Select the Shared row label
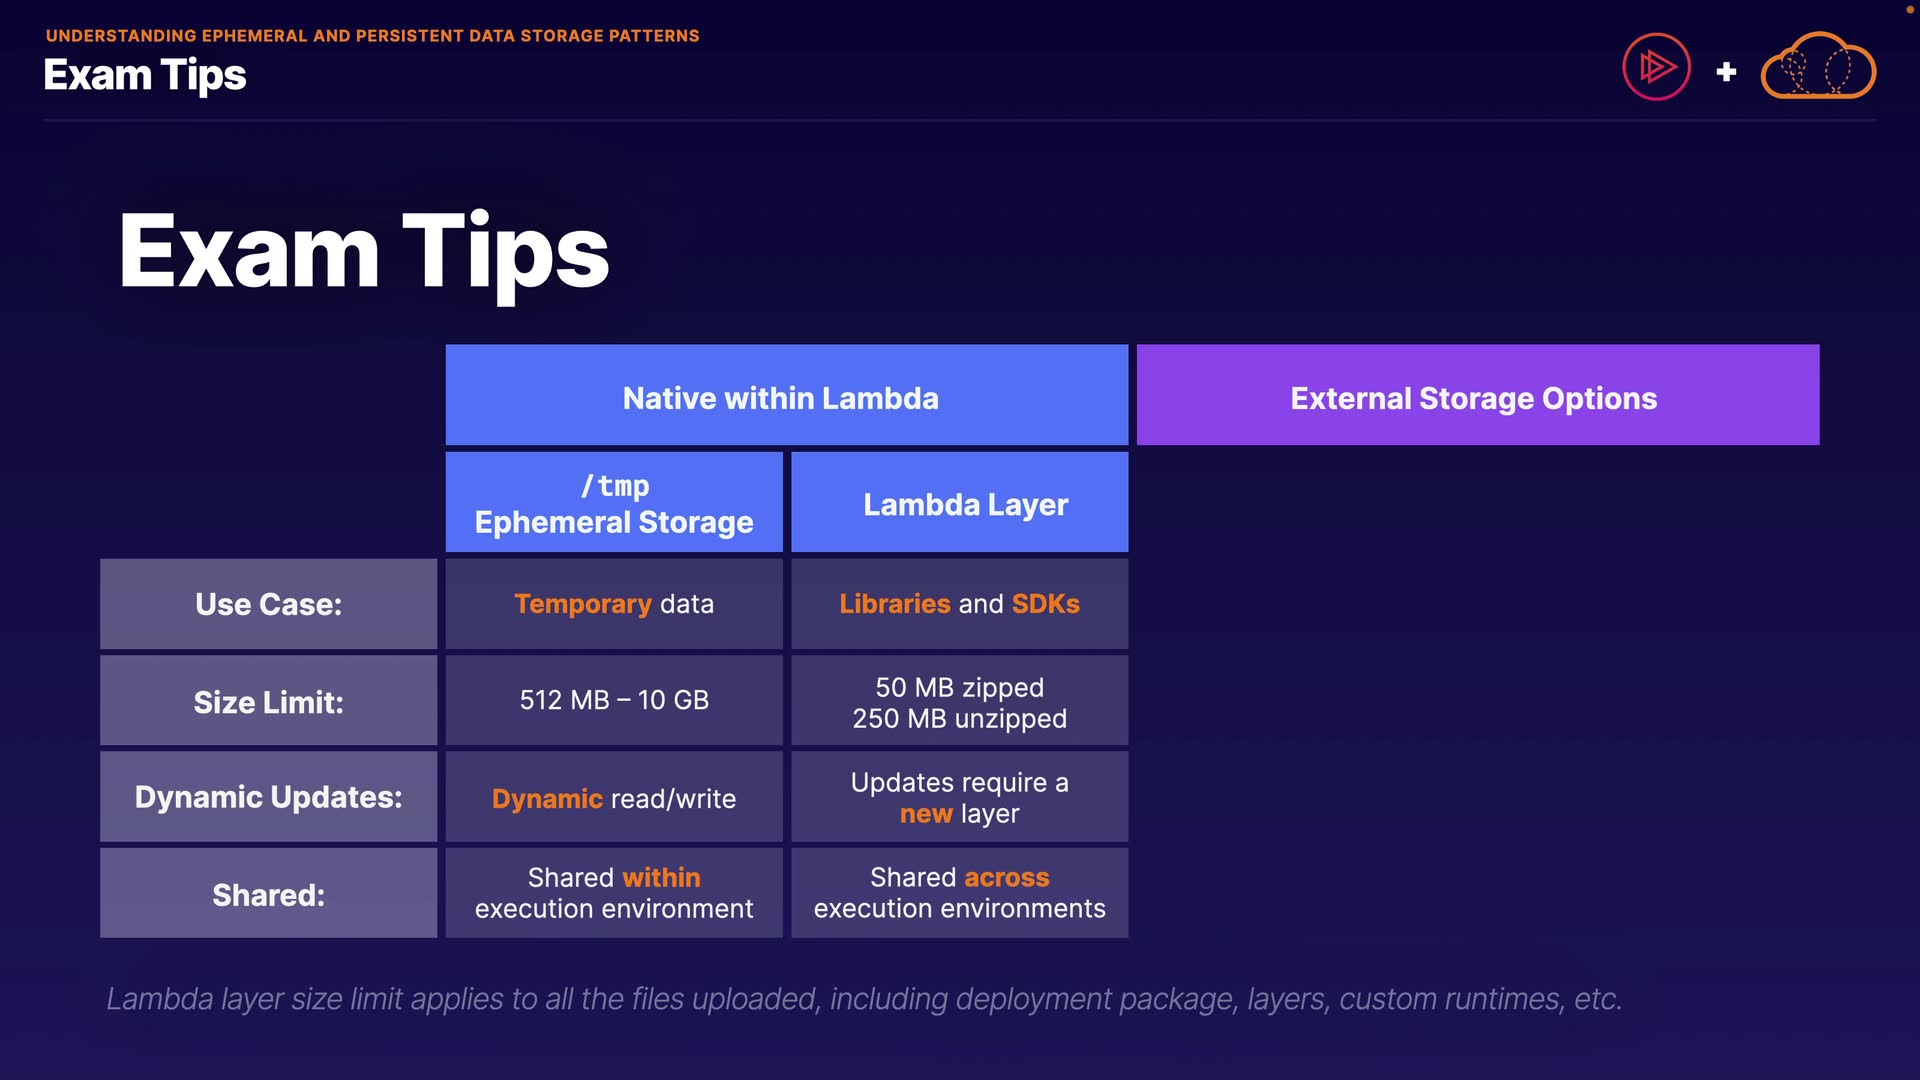The height and width of the screenshot is (1080, 1920). click(x=268, y=894)
